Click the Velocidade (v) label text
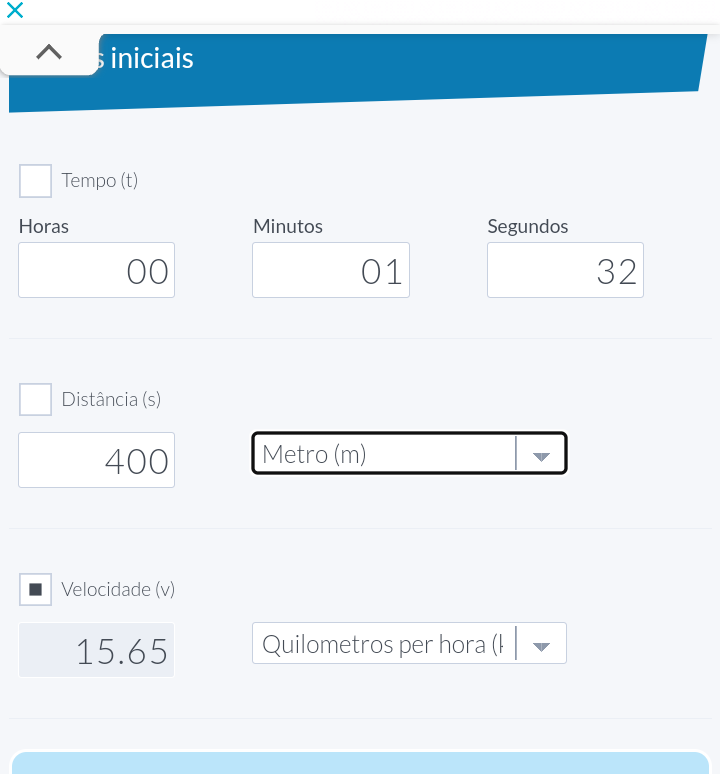Screen dimensions: 720x774 pos(118,589)
